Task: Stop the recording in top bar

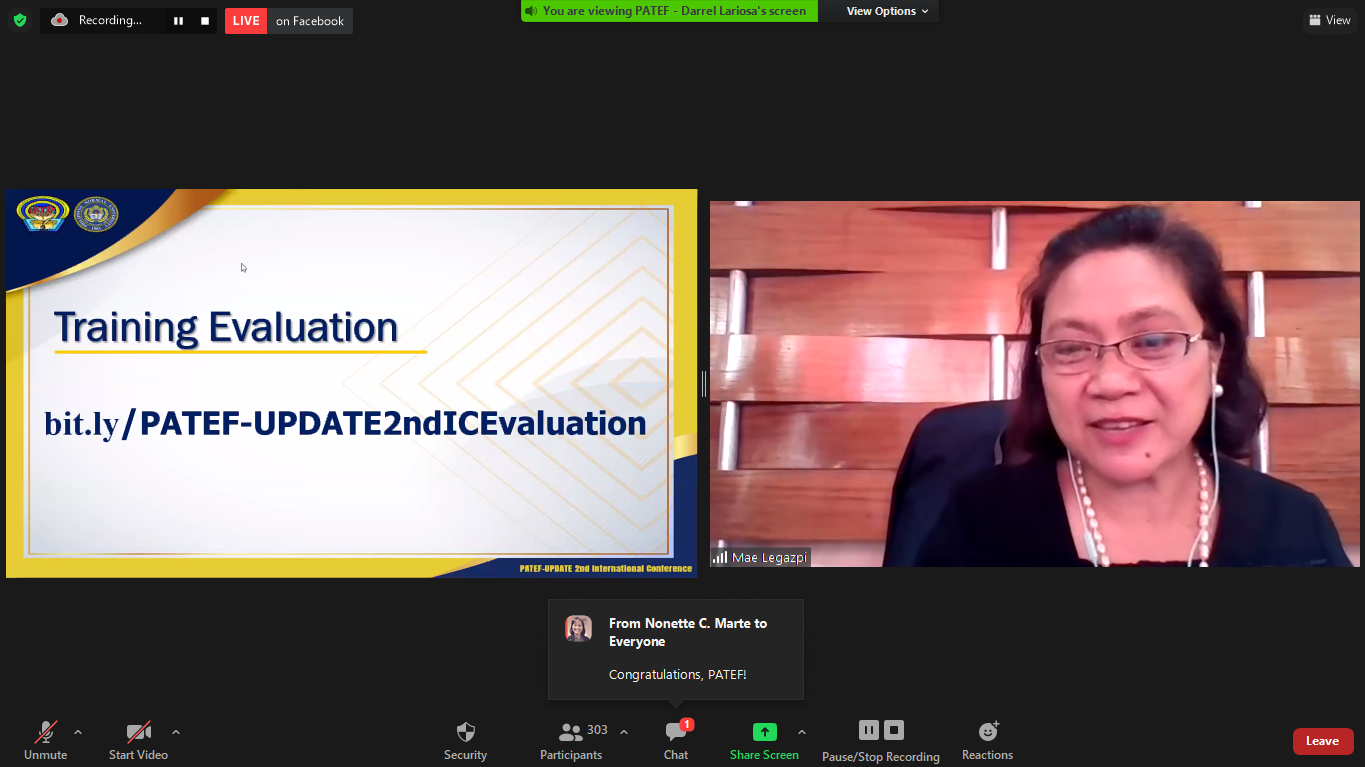Action: point(205,21)
